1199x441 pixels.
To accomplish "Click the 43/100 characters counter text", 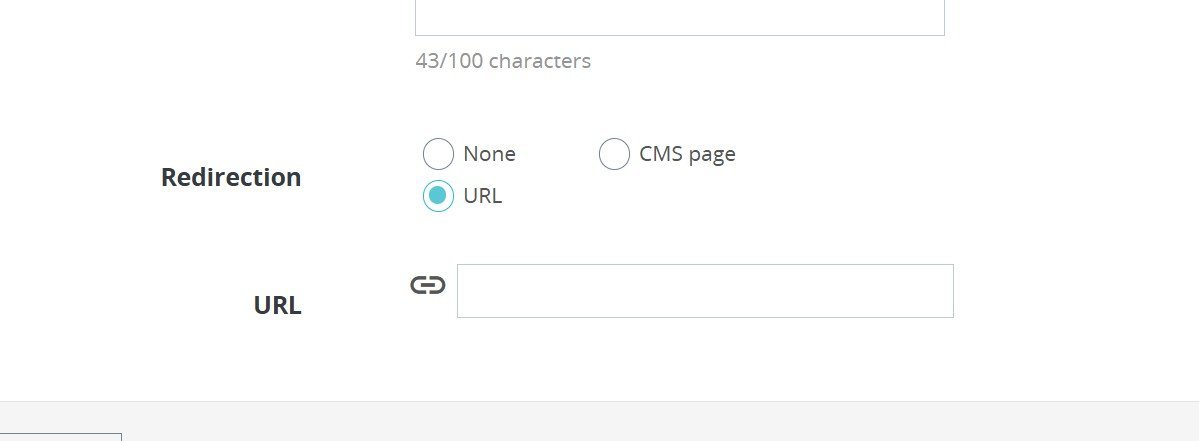I will [503, 61].
